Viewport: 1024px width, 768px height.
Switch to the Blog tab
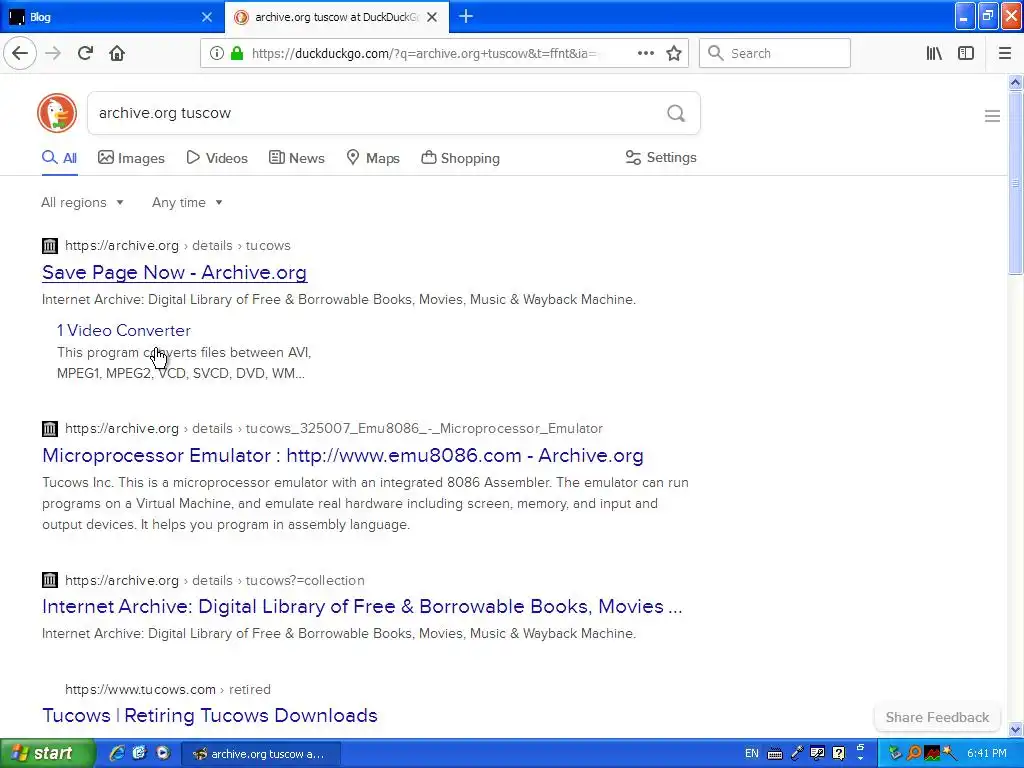(x=111, y=17)
